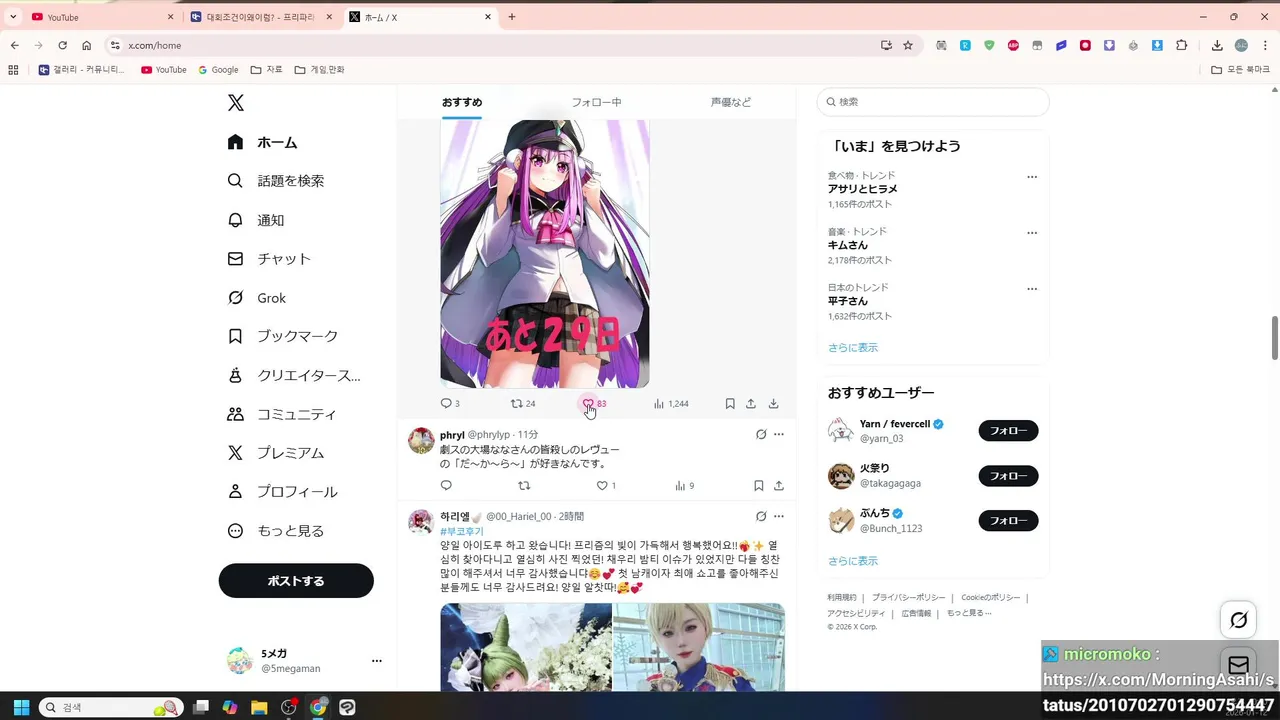Open more options for 平子さん trend
The height and width of the screenshot is (720, 1280).
coord(1032,289)
